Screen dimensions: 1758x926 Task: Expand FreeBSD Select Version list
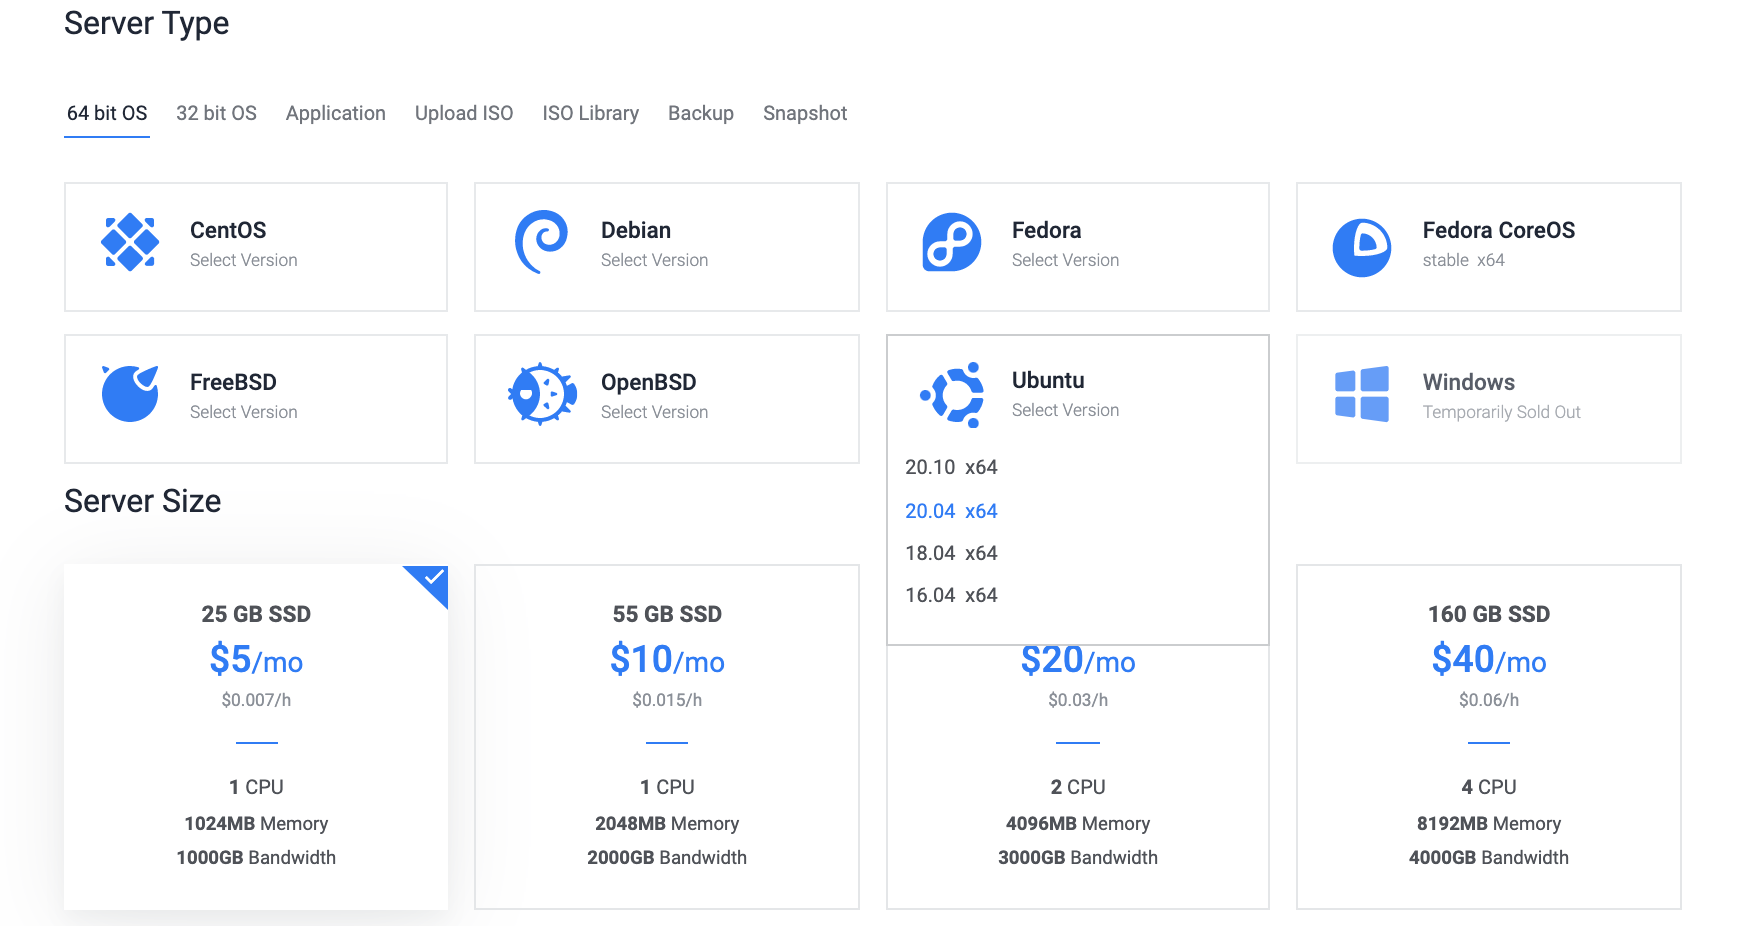tap(244, 412)
